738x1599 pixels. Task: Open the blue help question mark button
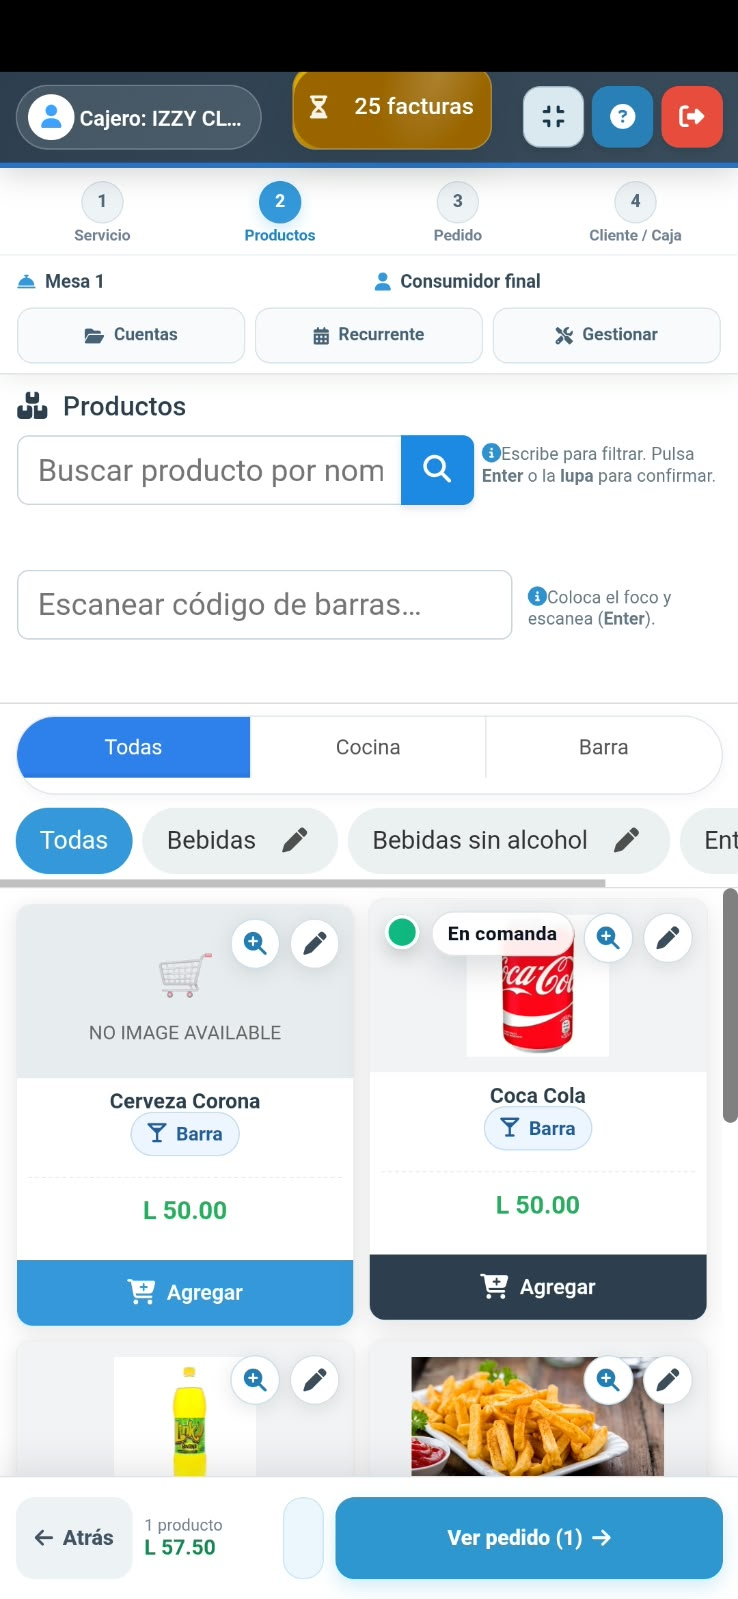pos(622,117)
